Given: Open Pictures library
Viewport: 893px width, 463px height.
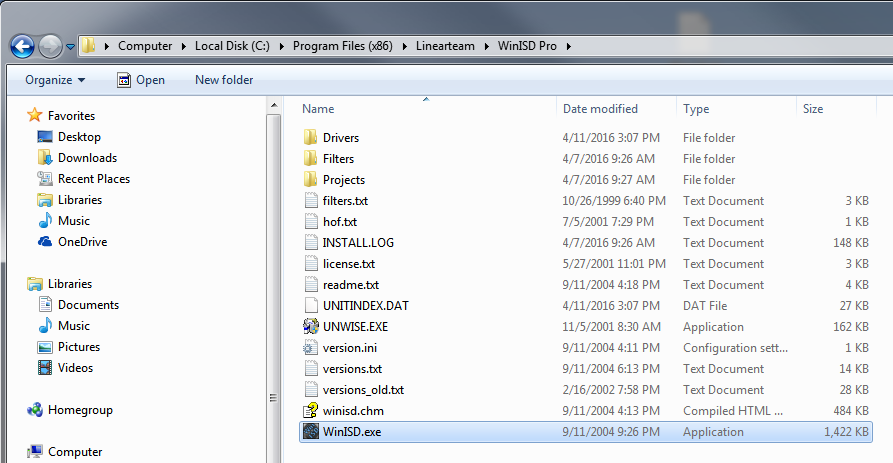Looking at the screenshot, I should coord(79,347).
